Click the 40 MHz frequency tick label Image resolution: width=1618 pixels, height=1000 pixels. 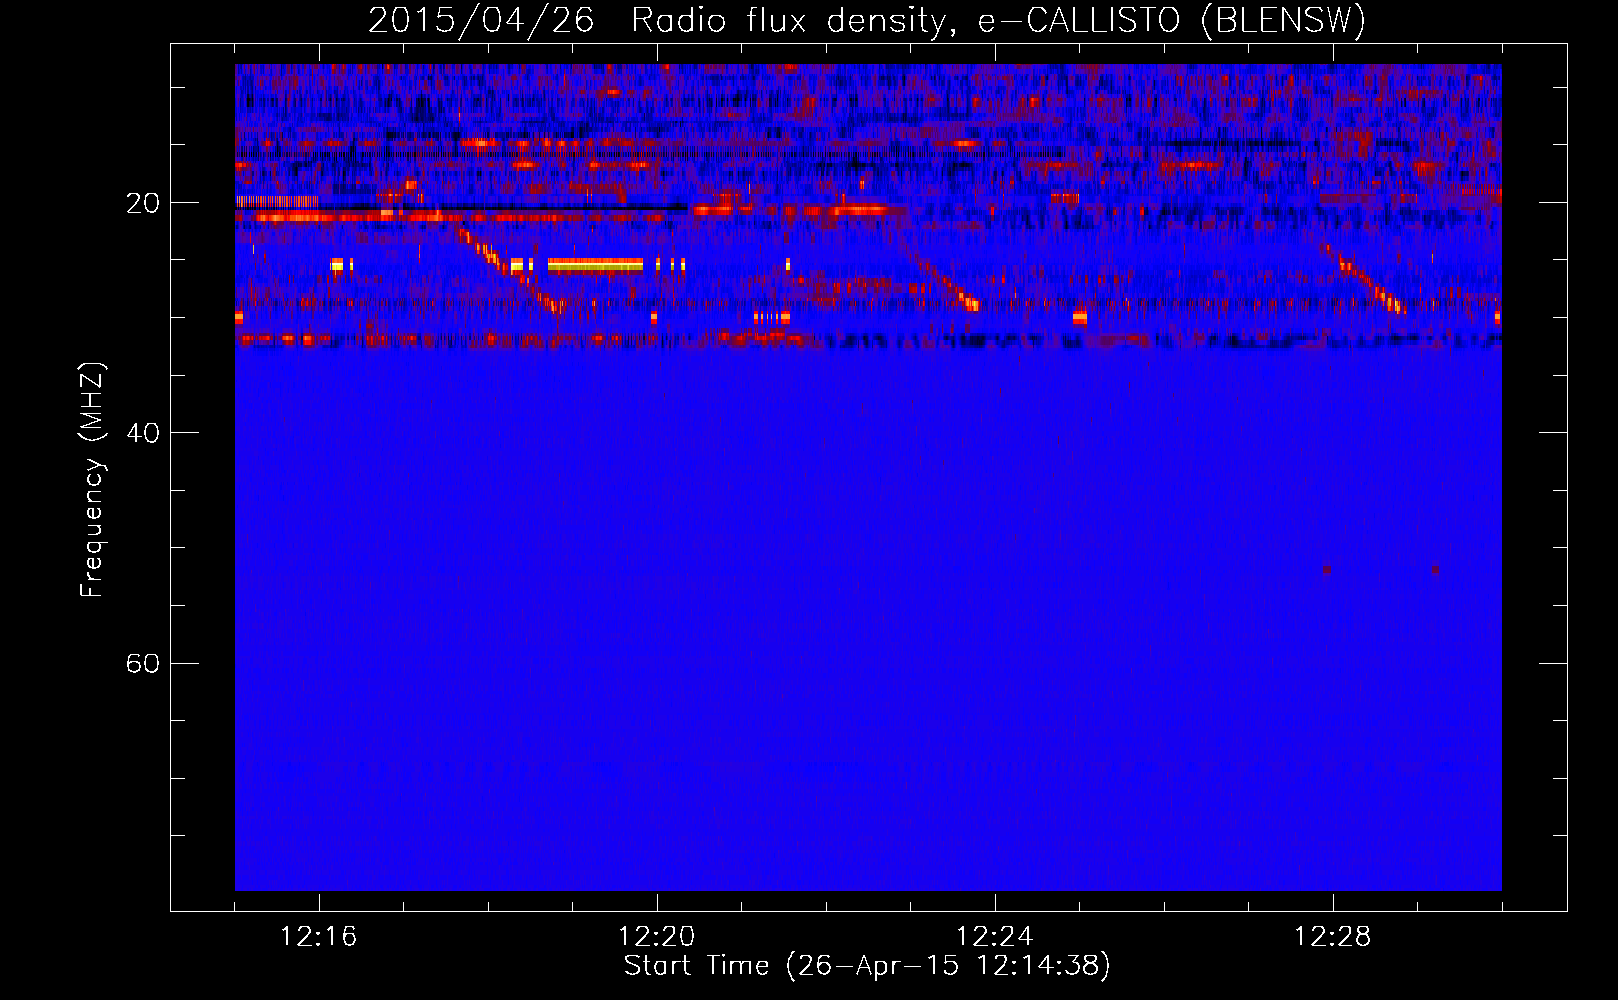143,433
